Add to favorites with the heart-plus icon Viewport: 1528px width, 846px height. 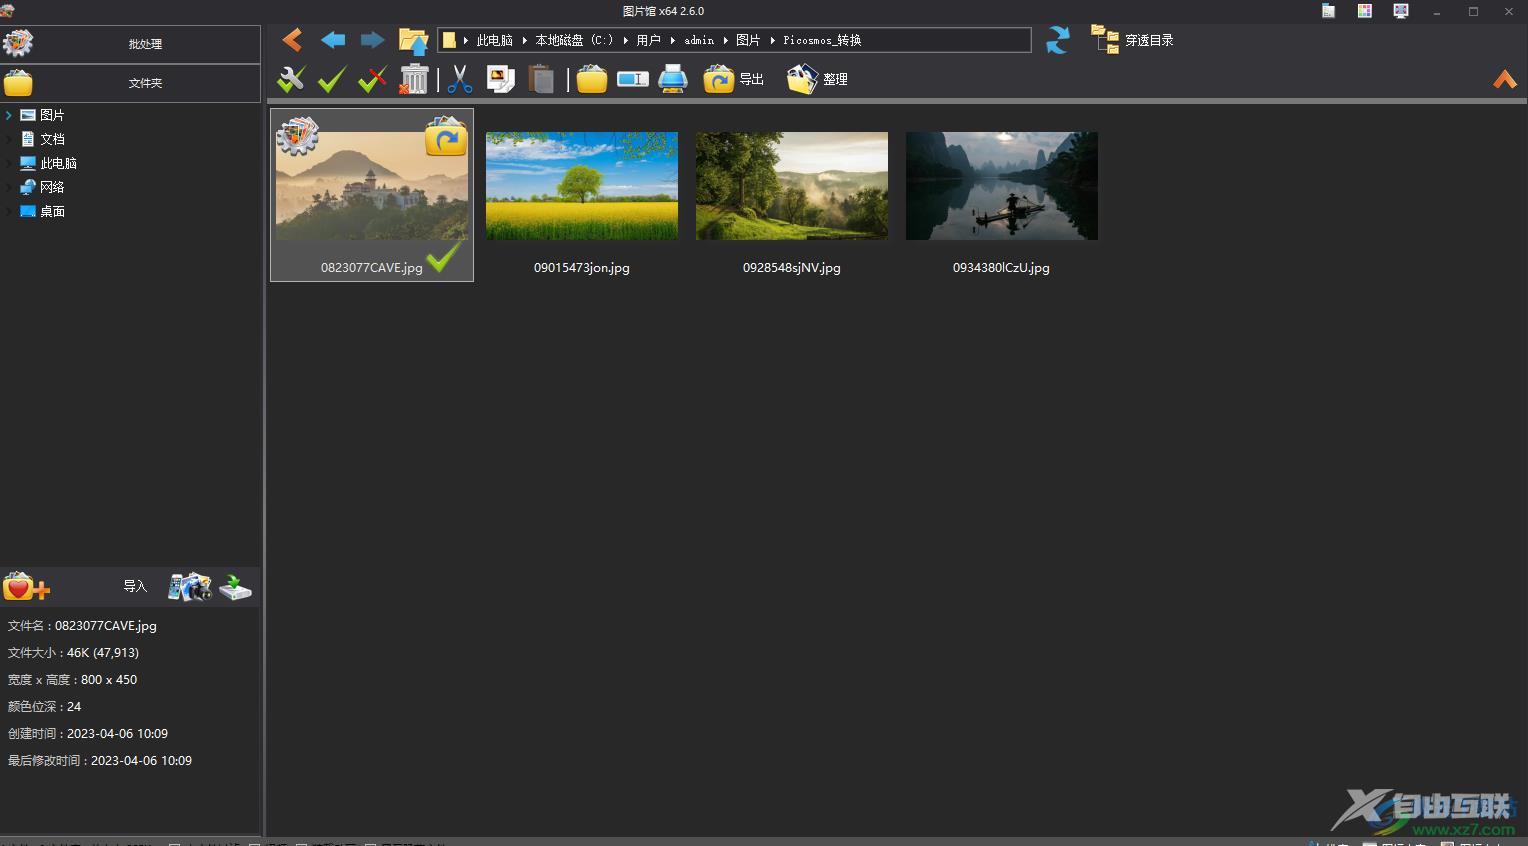click(26, 586)
